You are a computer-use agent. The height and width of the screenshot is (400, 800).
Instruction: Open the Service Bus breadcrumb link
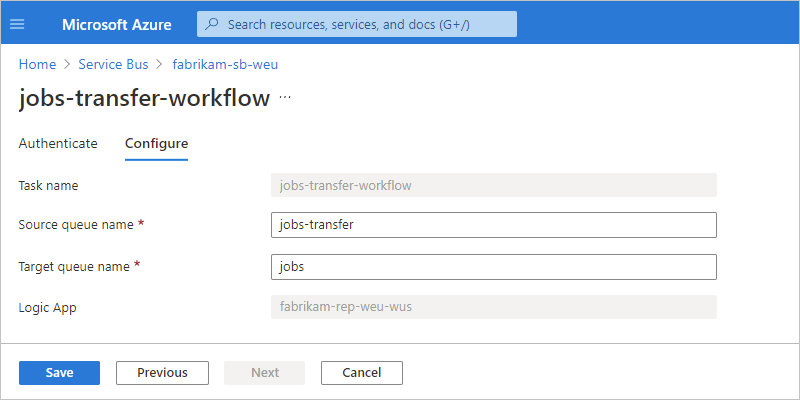coord(113,64)
